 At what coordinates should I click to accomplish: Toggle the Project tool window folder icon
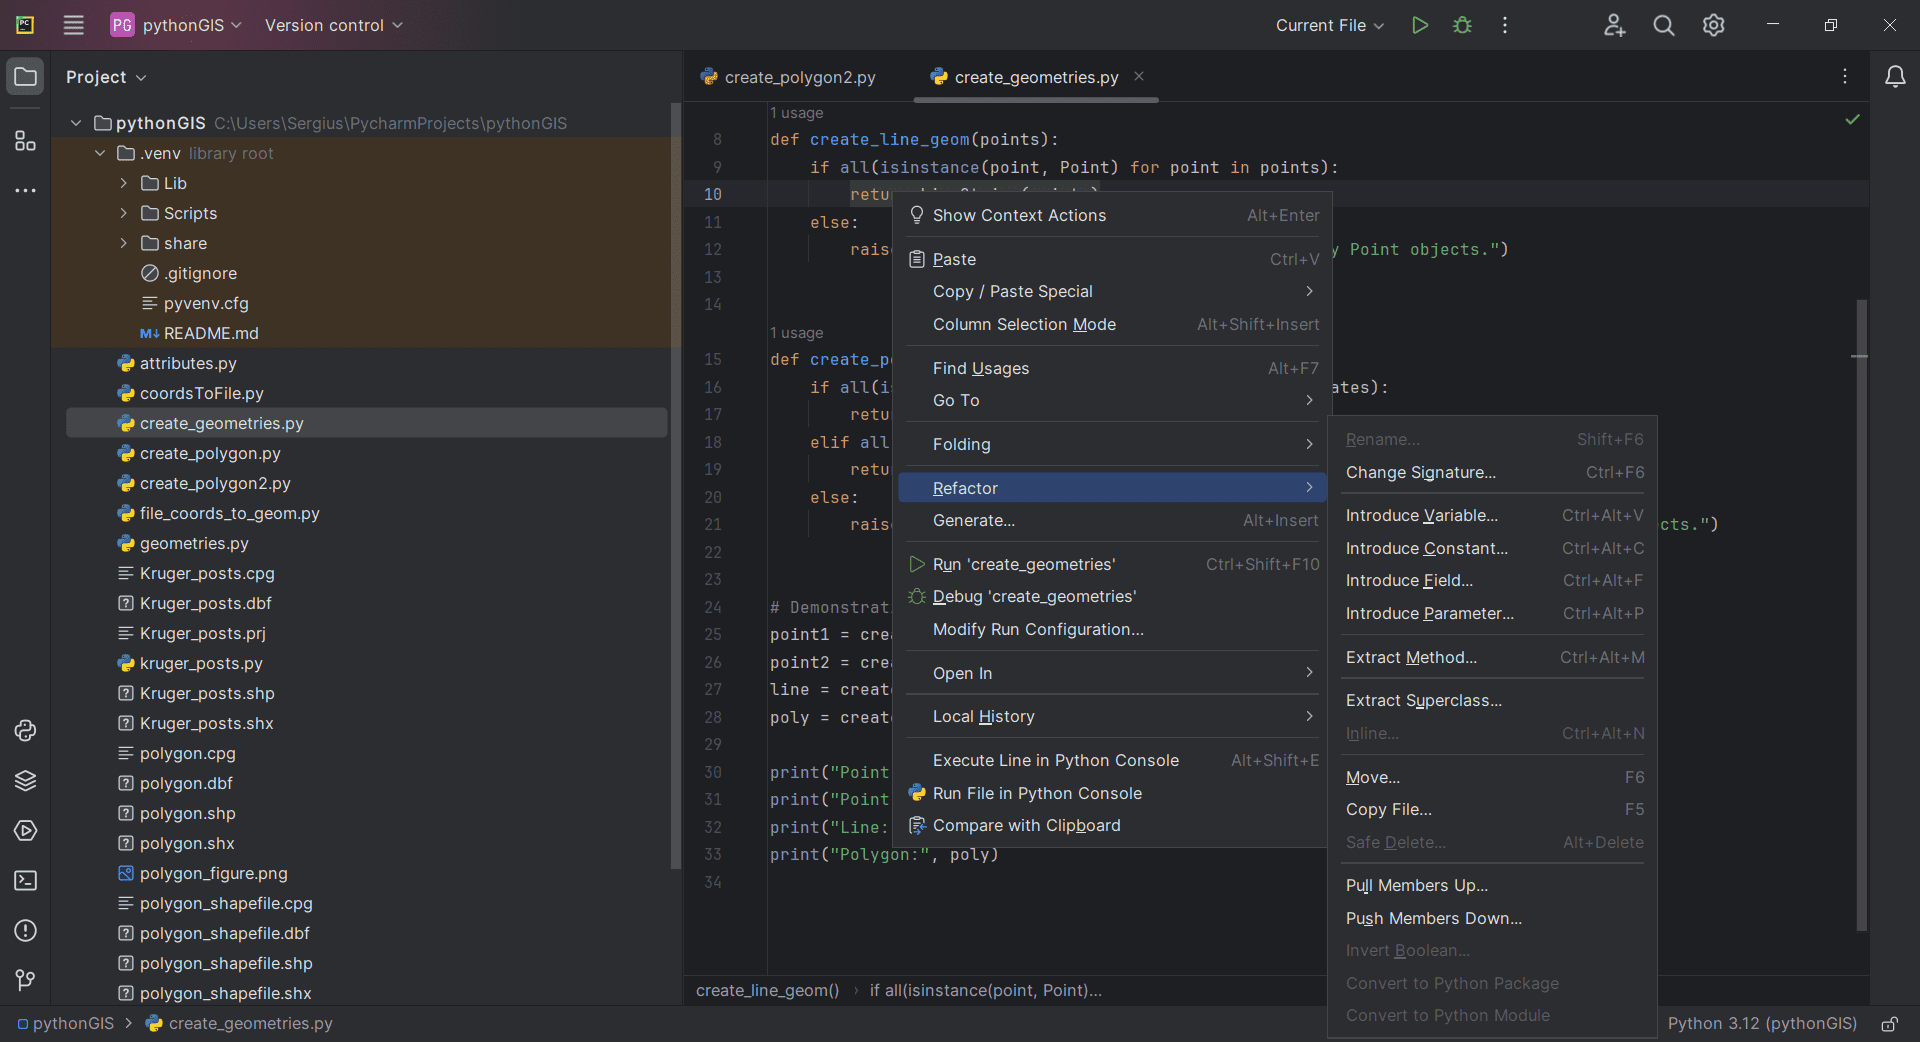pyautogui.click(x=25, y=77)
